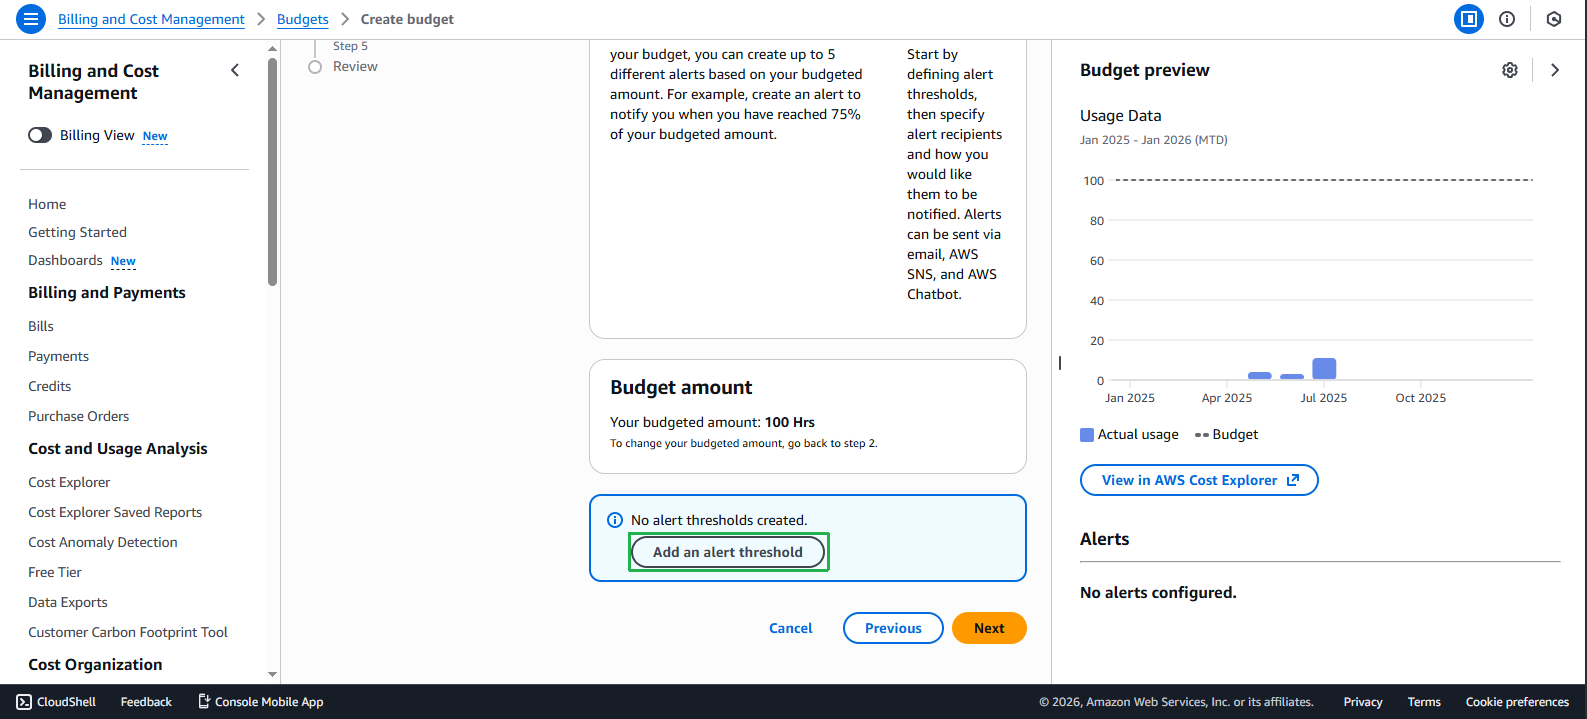Click 'Your budgeted amount: 100 Hrs' text
This screenshot has height=719, width=1587.
[712, 422]
